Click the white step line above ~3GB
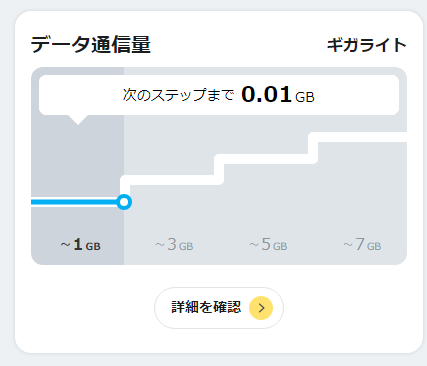The height and width of the screenshot is (366, 427). [172, 180]
